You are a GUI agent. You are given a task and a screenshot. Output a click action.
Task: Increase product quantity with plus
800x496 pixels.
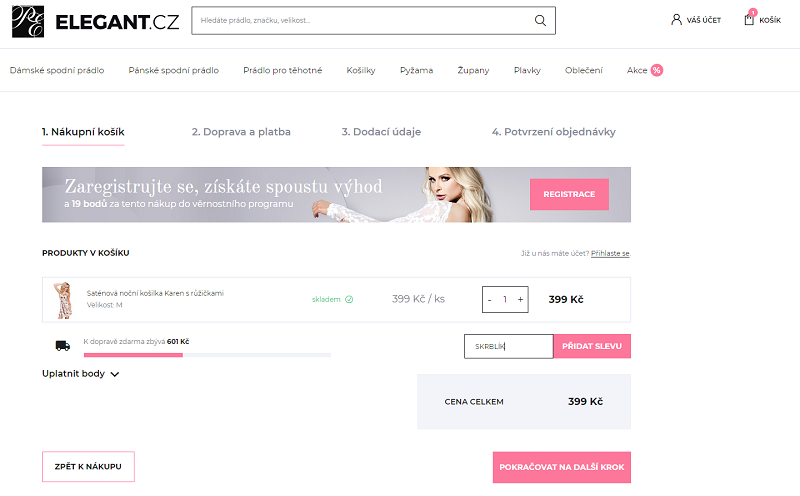(x=520, y=300)
